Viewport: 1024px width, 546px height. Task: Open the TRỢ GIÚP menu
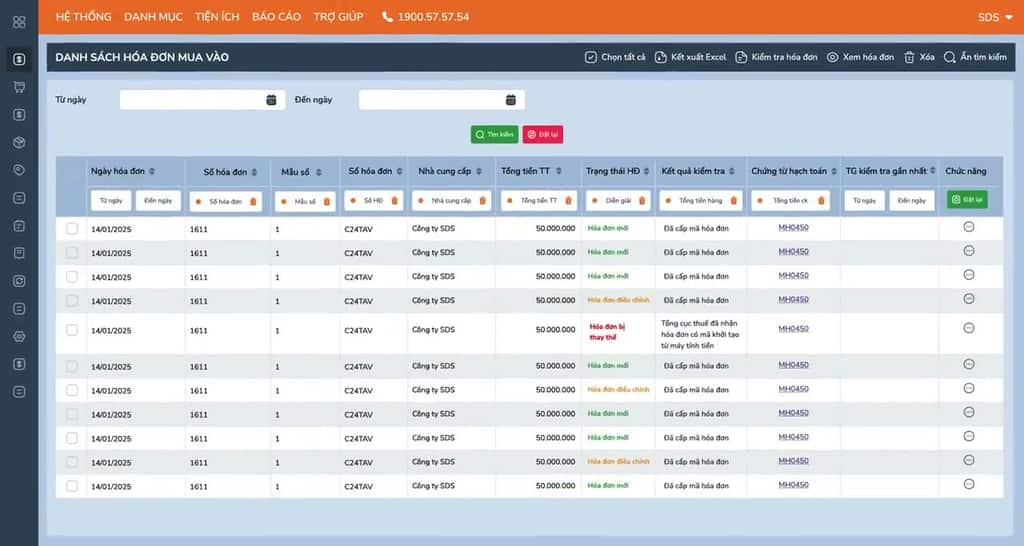338,17
